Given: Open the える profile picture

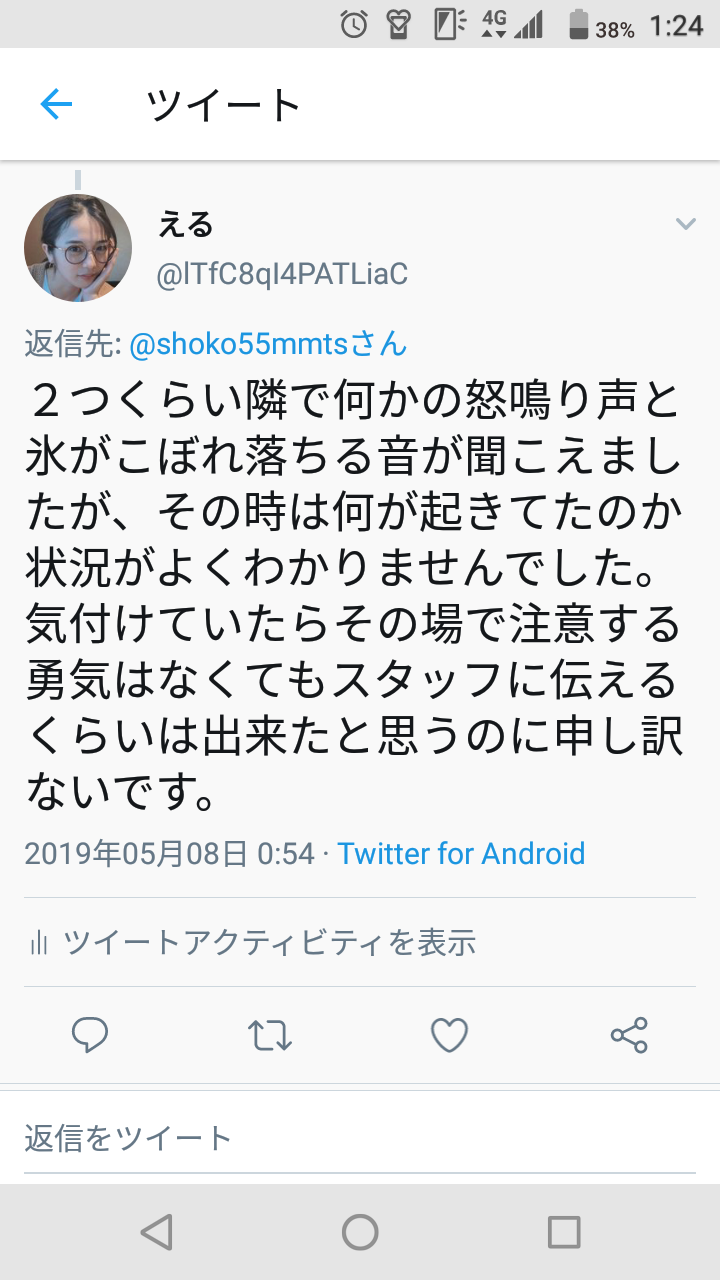Looking at the screenshot, I should pos(78,248).
